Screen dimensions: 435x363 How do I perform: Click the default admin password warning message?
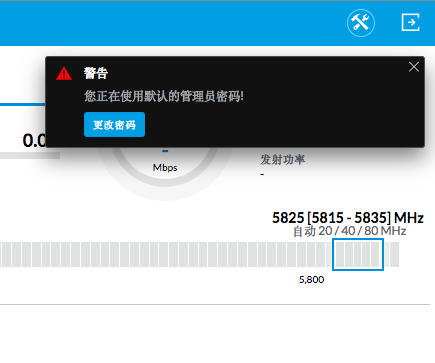pyautogui.click(x=164, y=97)
